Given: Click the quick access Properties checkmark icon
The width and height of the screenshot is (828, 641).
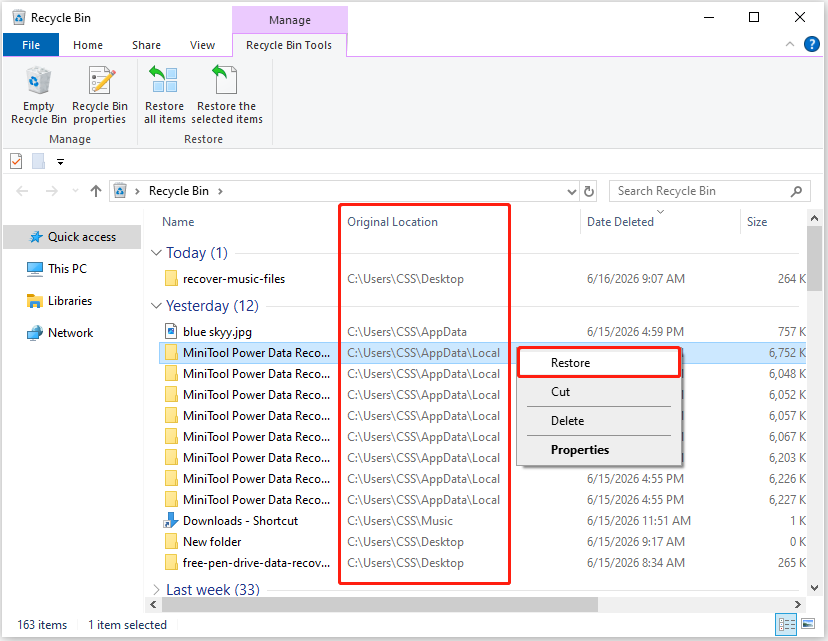Looking at the screenshot, I should pyautogui.click(x=16, y=161).
